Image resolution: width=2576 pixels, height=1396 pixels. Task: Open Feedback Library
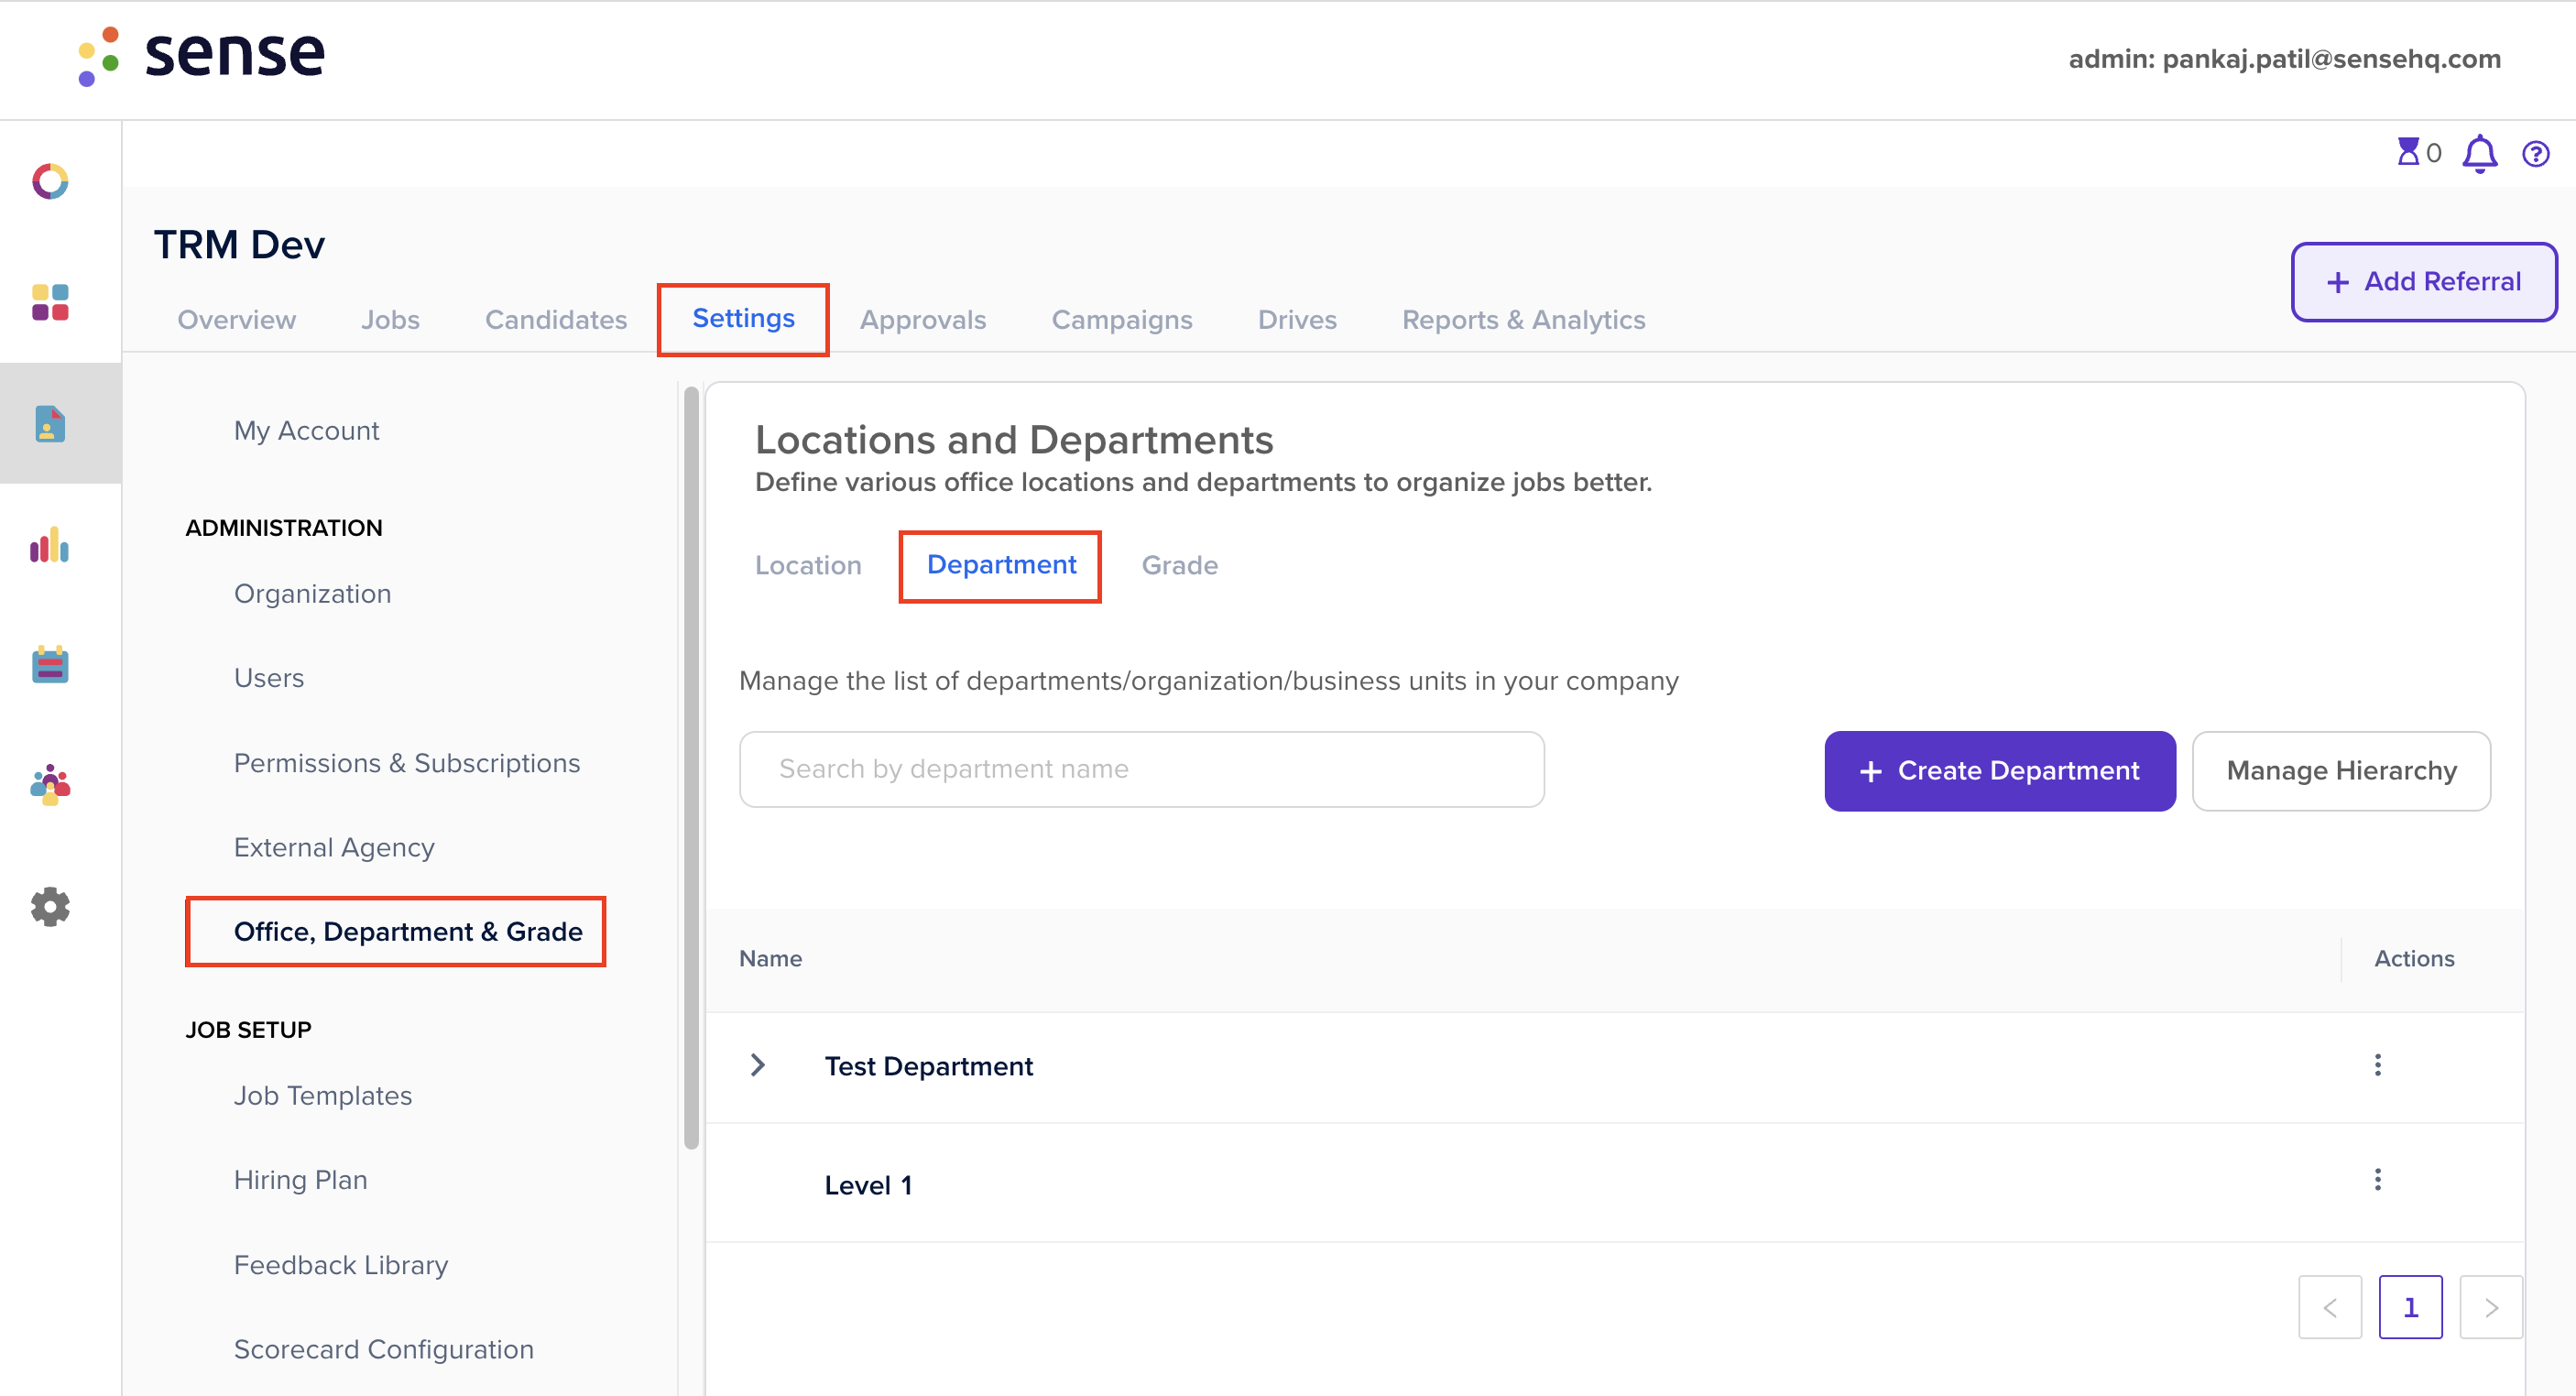click(341, 1265)
